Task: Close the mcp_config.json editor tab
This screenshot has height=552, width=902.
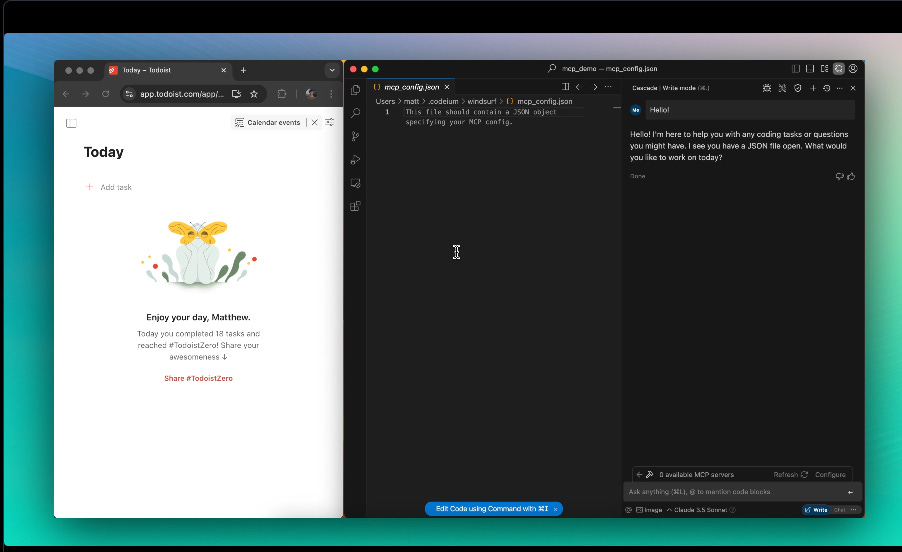Action: 447,87
